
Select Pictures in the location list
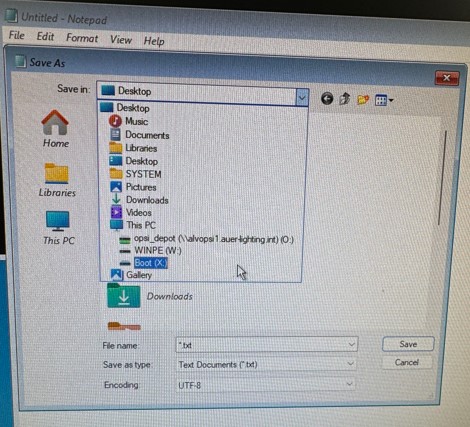point(203,187)
